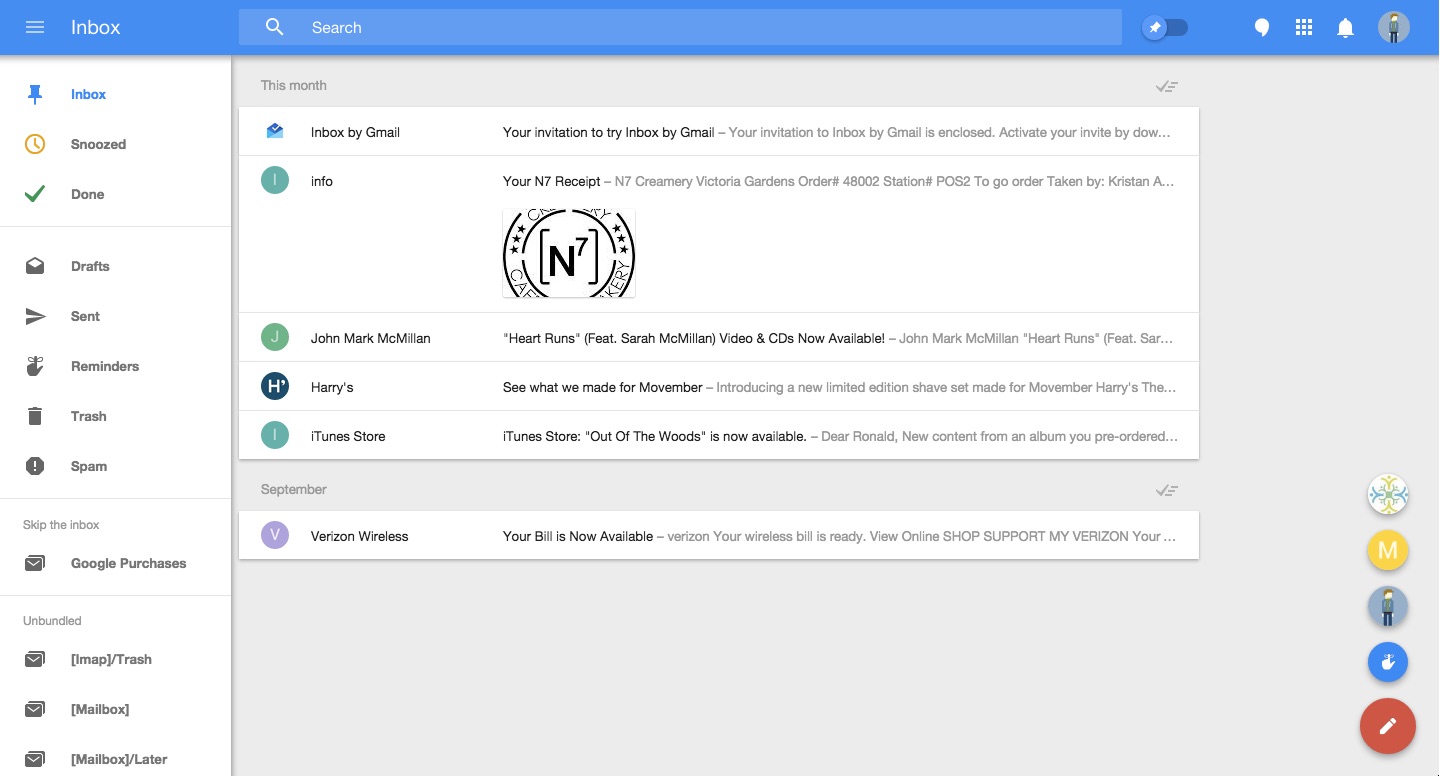
Task: Open the Spam folder
Action: pos(88,466)
